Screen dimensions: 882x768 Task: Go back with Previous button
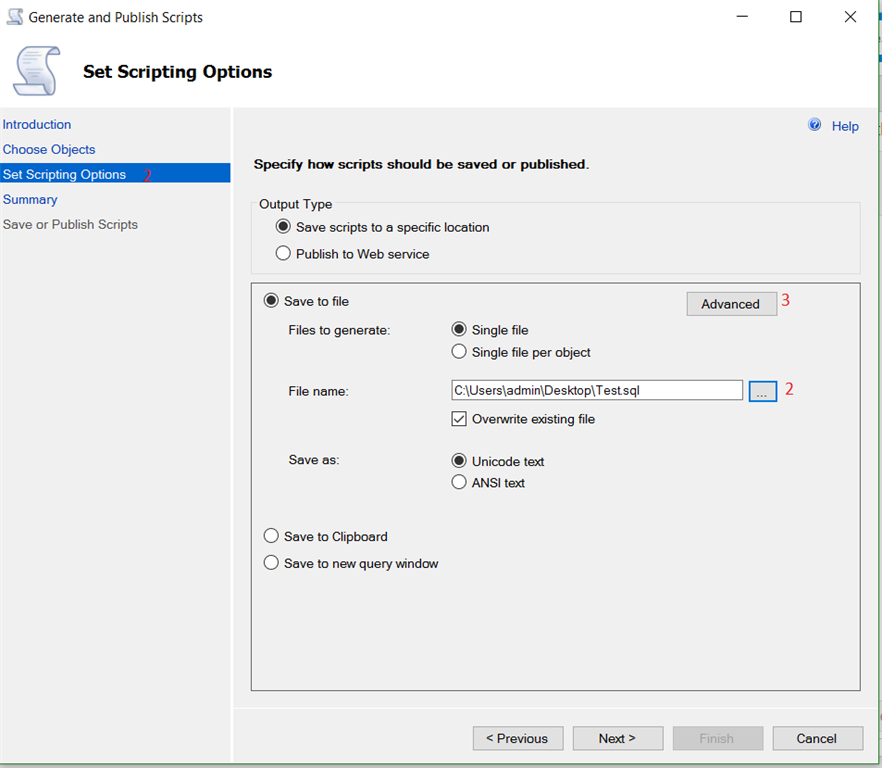pos(518,739)
